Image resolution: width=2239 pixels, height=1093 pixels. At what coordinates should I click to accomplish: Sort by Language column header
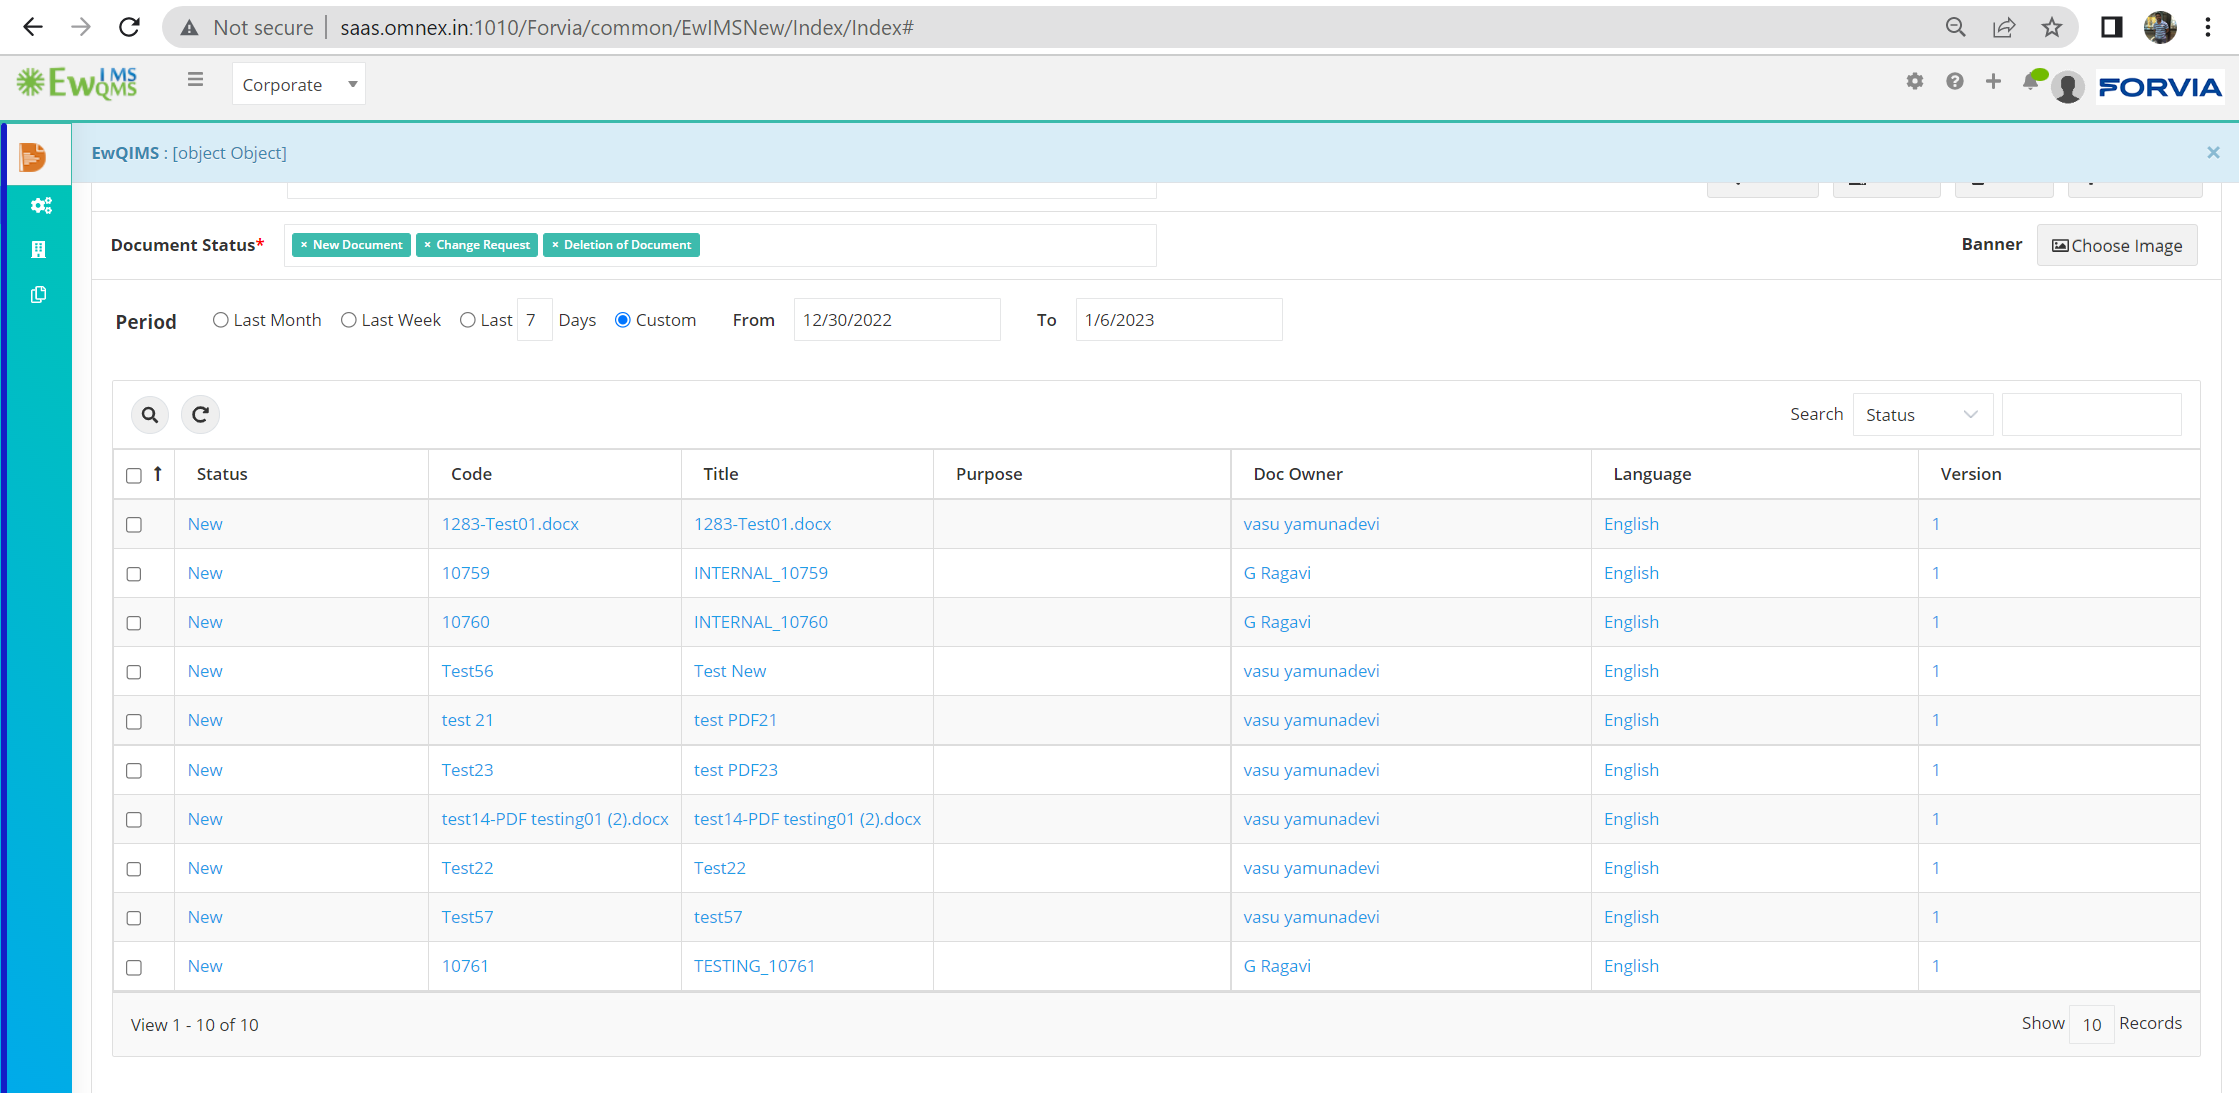pyautogui.click(x=1651, y=474)
